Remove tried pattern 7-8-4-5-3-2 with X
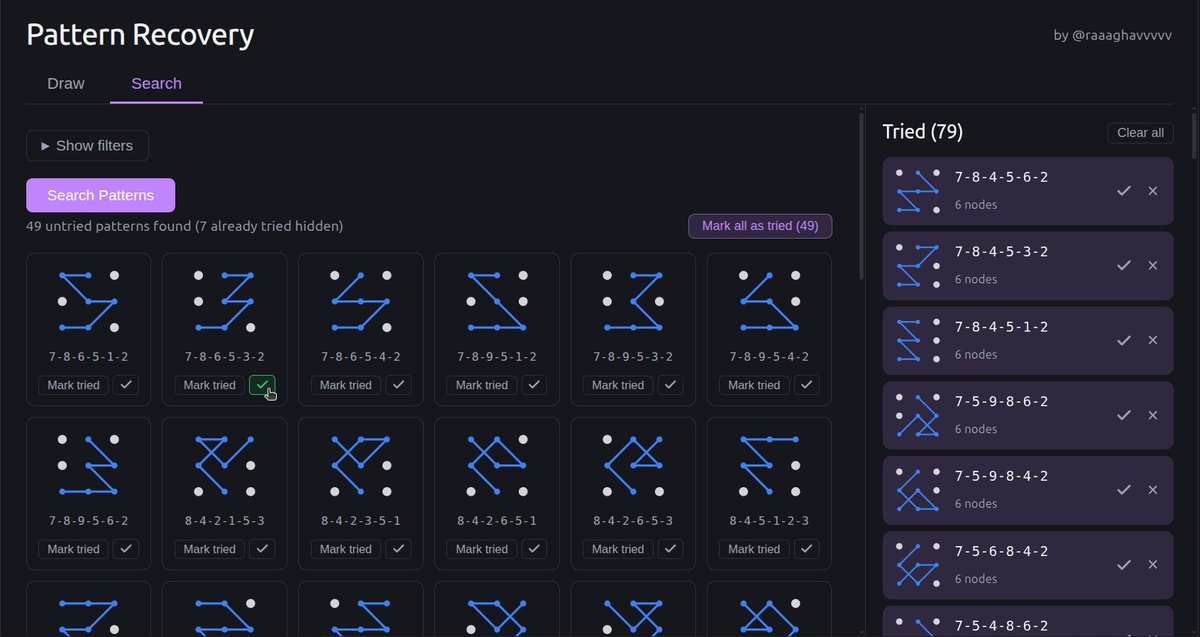The width and height of the screenshot is (1200, 637). coord(1153,265)
